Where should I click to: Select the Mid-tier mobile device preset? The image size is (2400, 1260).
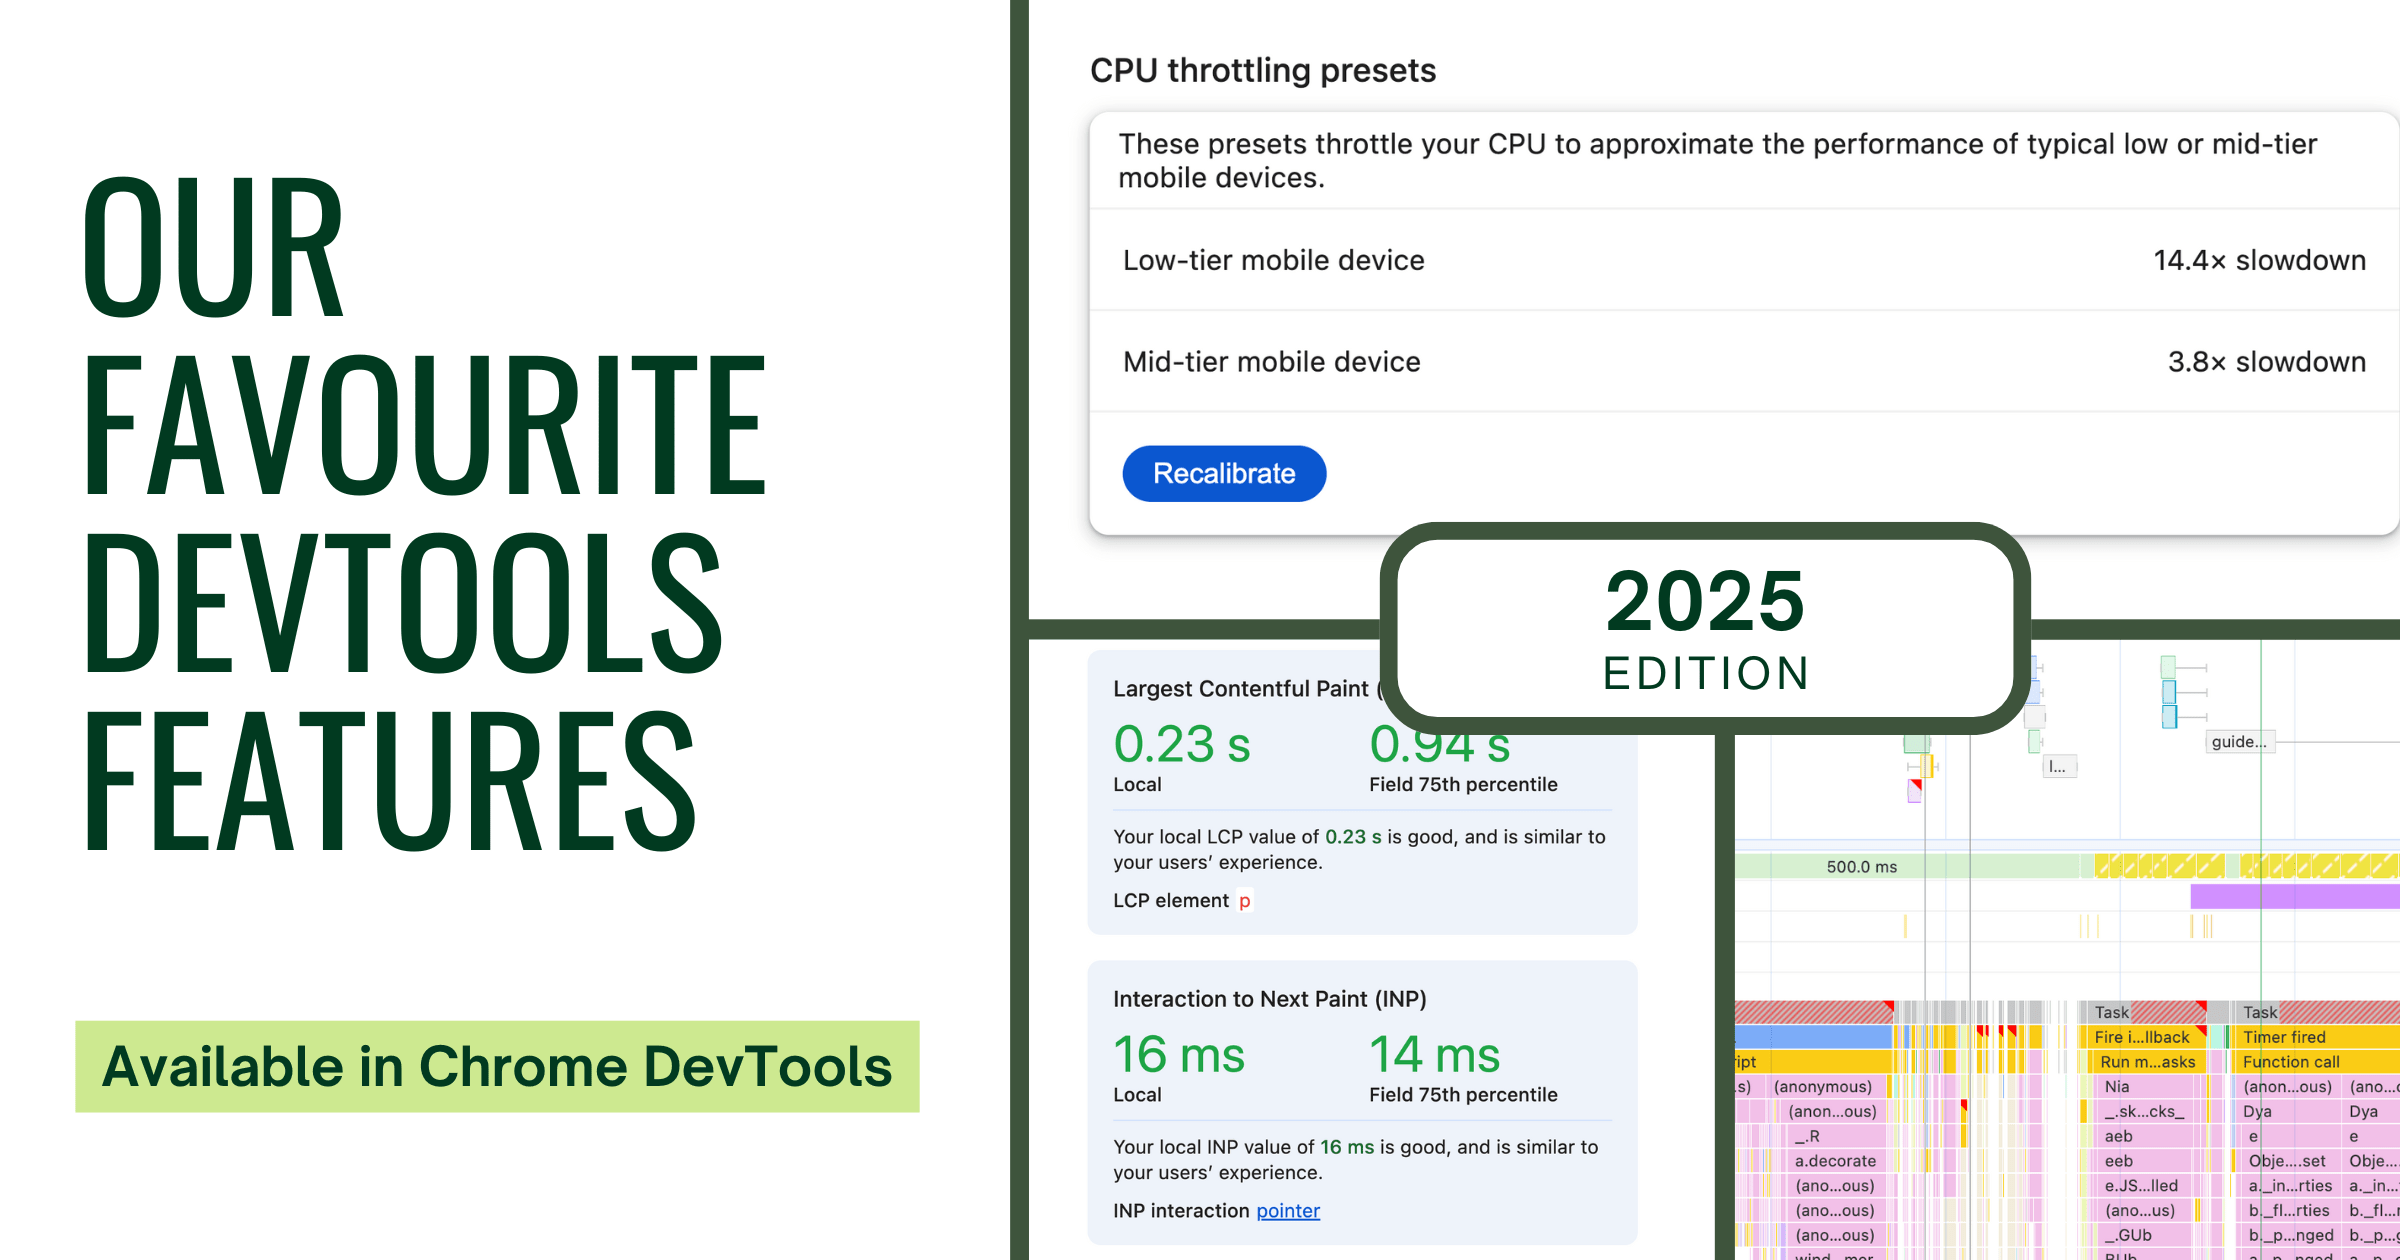tap(1744, 362)
